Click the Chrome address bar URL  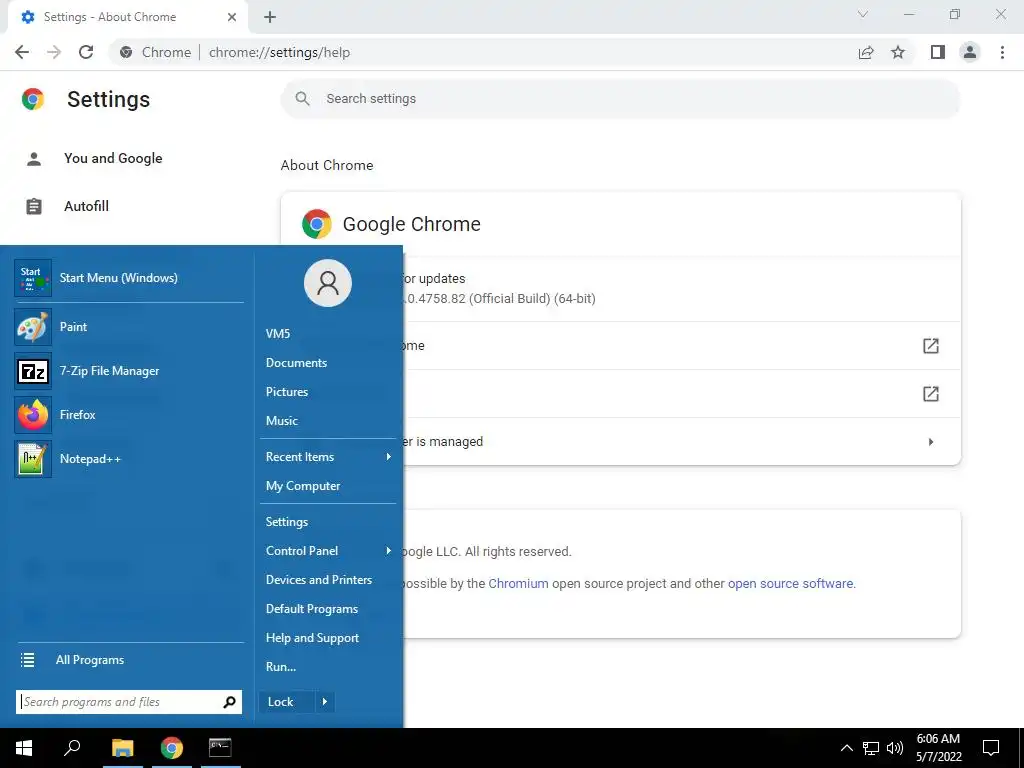(280, 52)
